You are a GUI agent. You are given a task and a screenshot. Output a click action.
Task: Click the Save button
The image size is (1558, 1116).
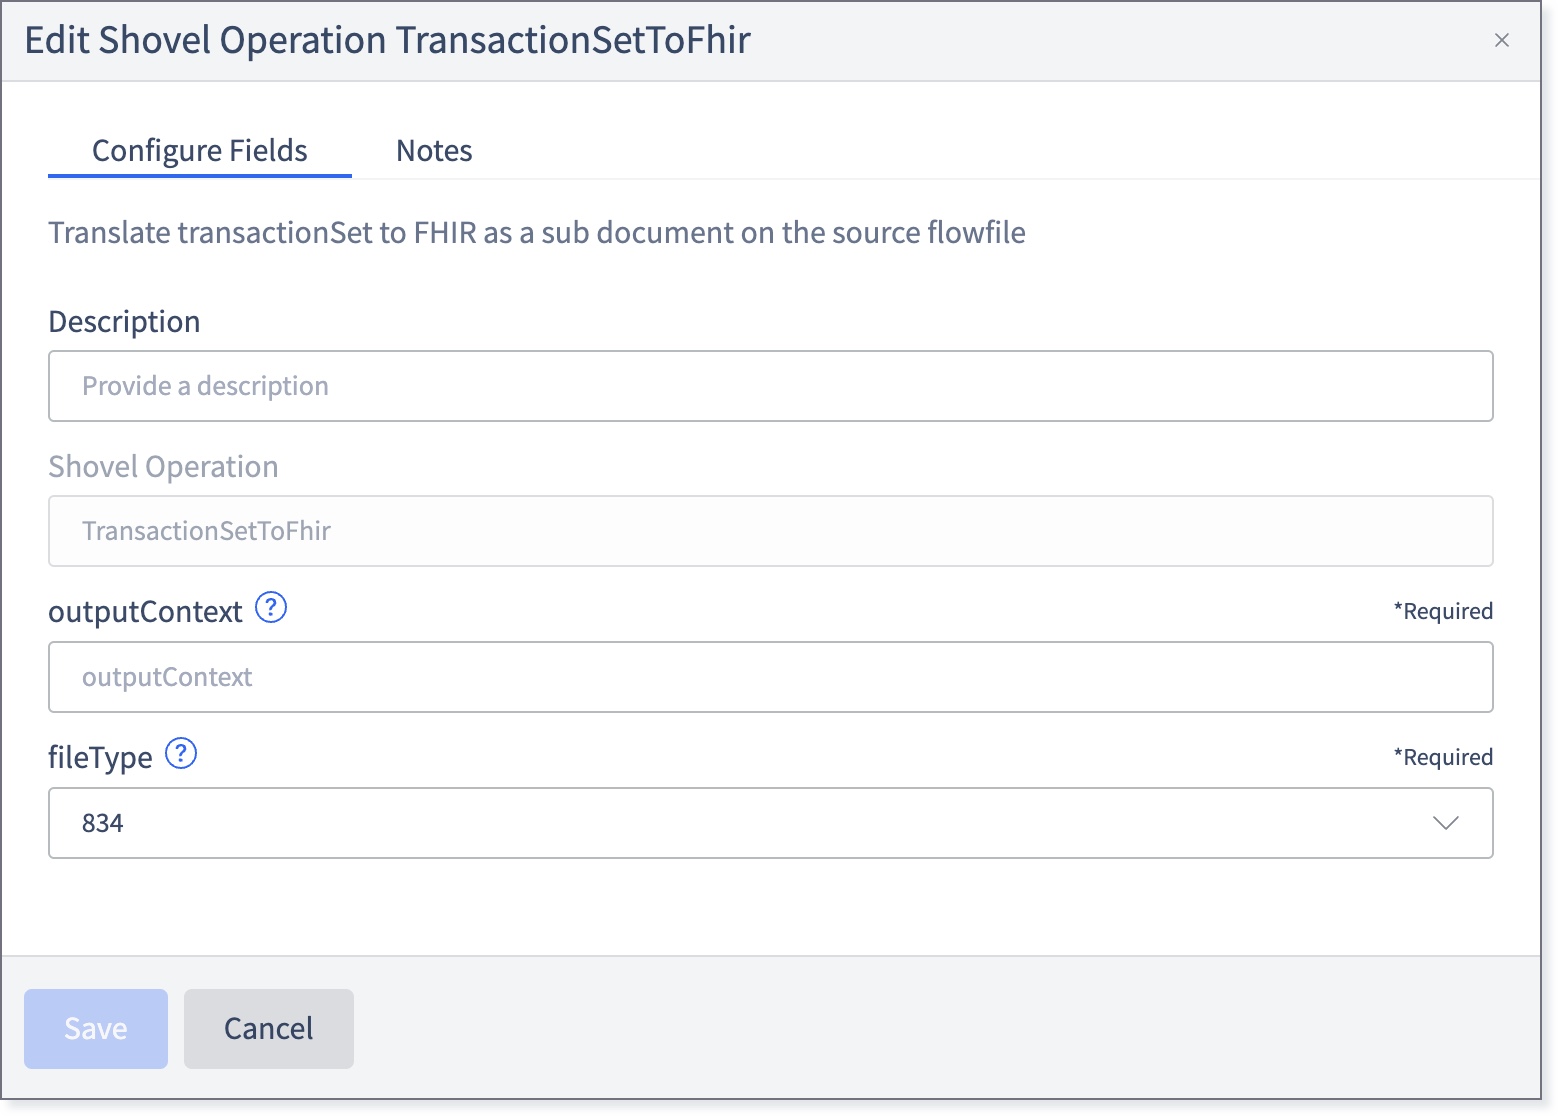tap(95, 1028)
